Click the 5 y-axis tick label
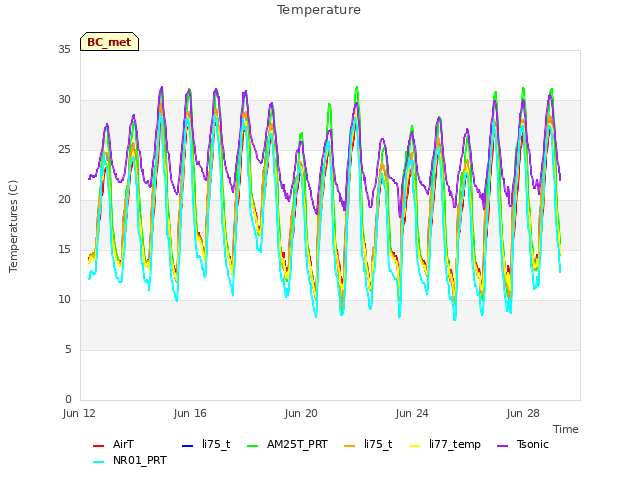This screenshot has height=480, width=640. point(68,349)
